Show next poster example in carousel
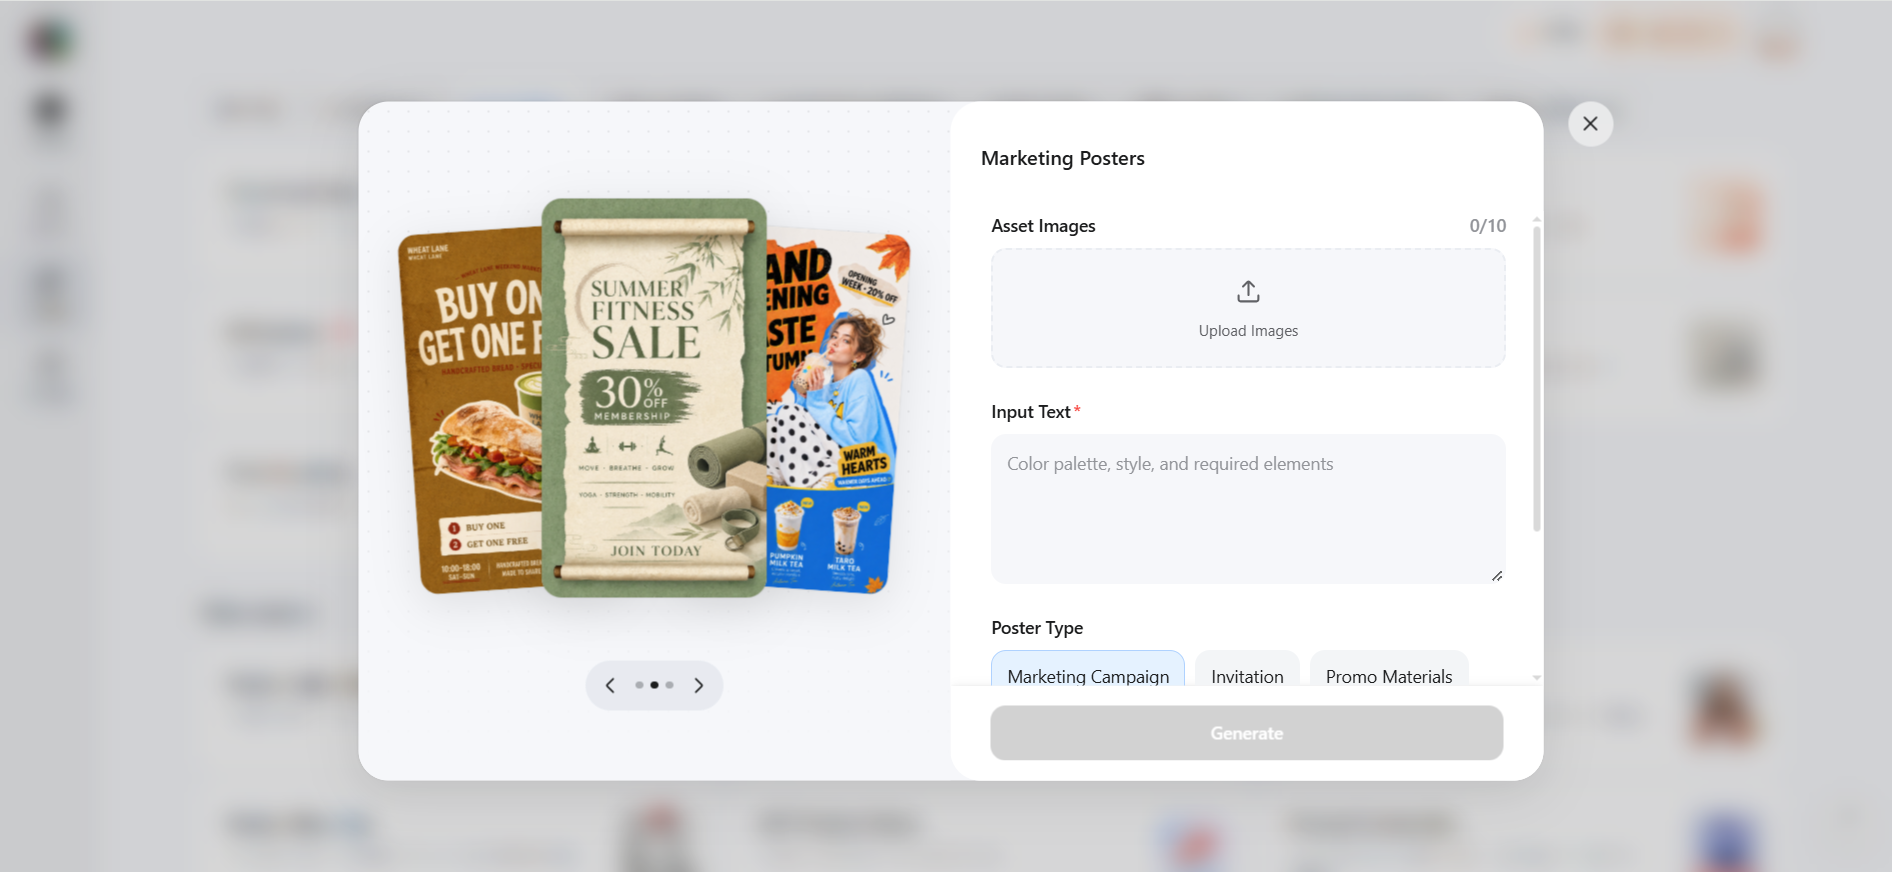This screenshot has height=872, width=1892. point(699,685)
